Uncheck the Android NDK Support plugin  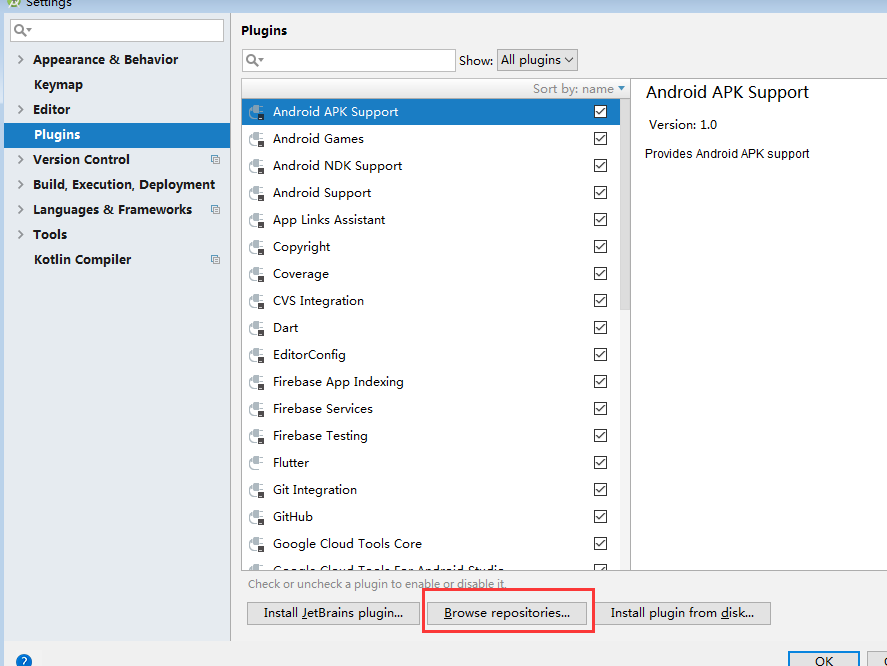(x=600, y=166)
